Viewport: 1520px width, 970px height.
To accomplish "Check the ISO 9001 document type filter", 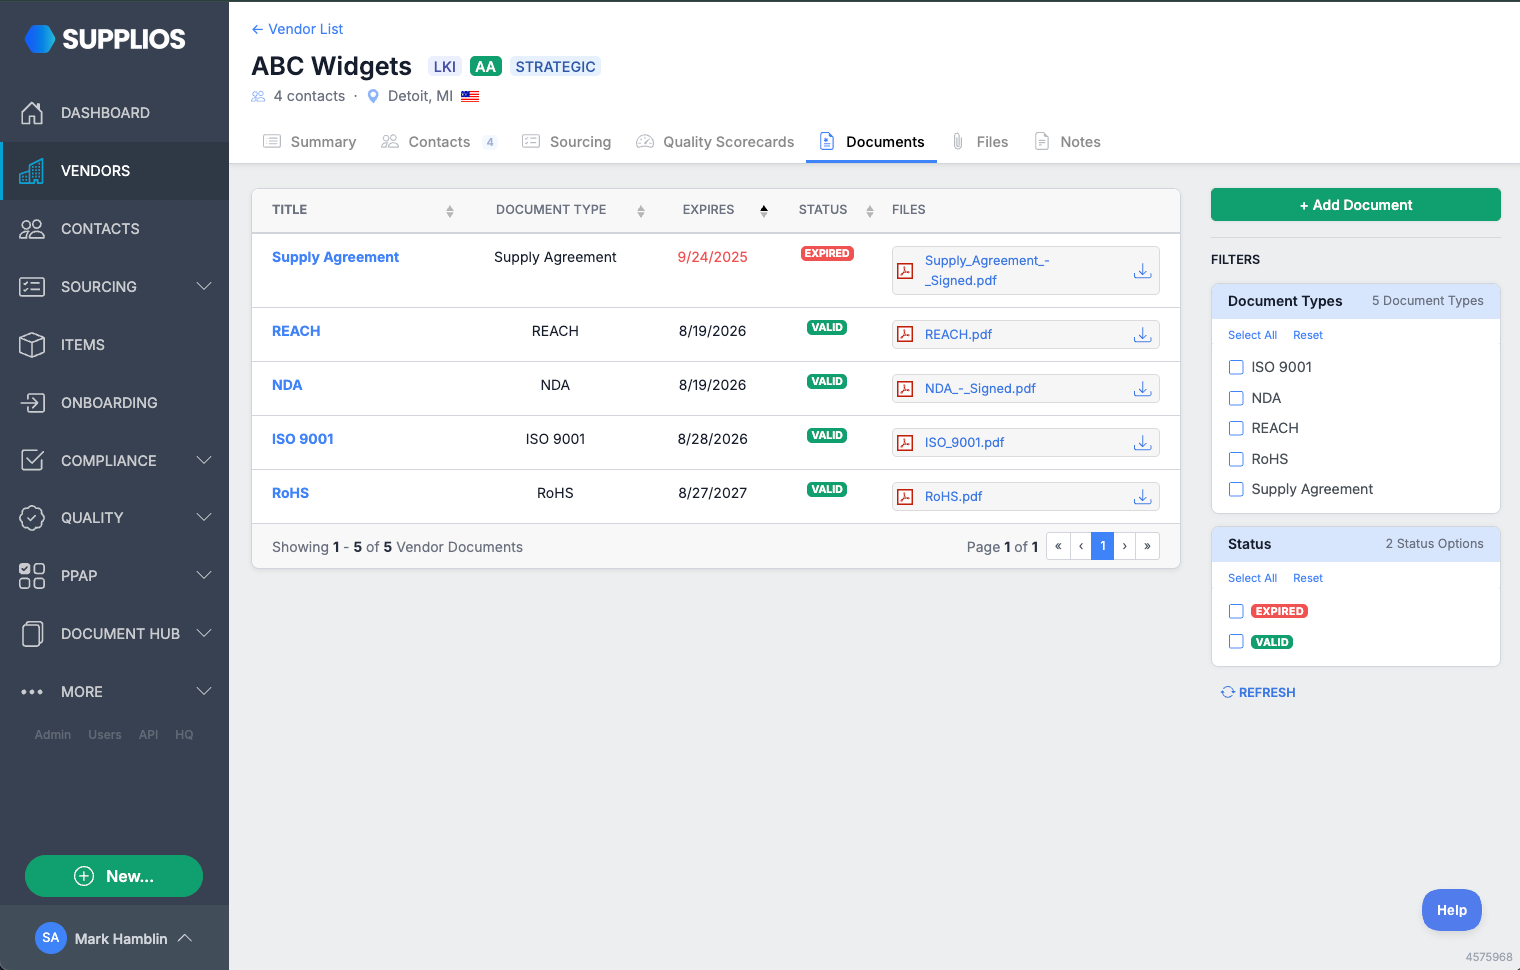I will point(1236,367).
